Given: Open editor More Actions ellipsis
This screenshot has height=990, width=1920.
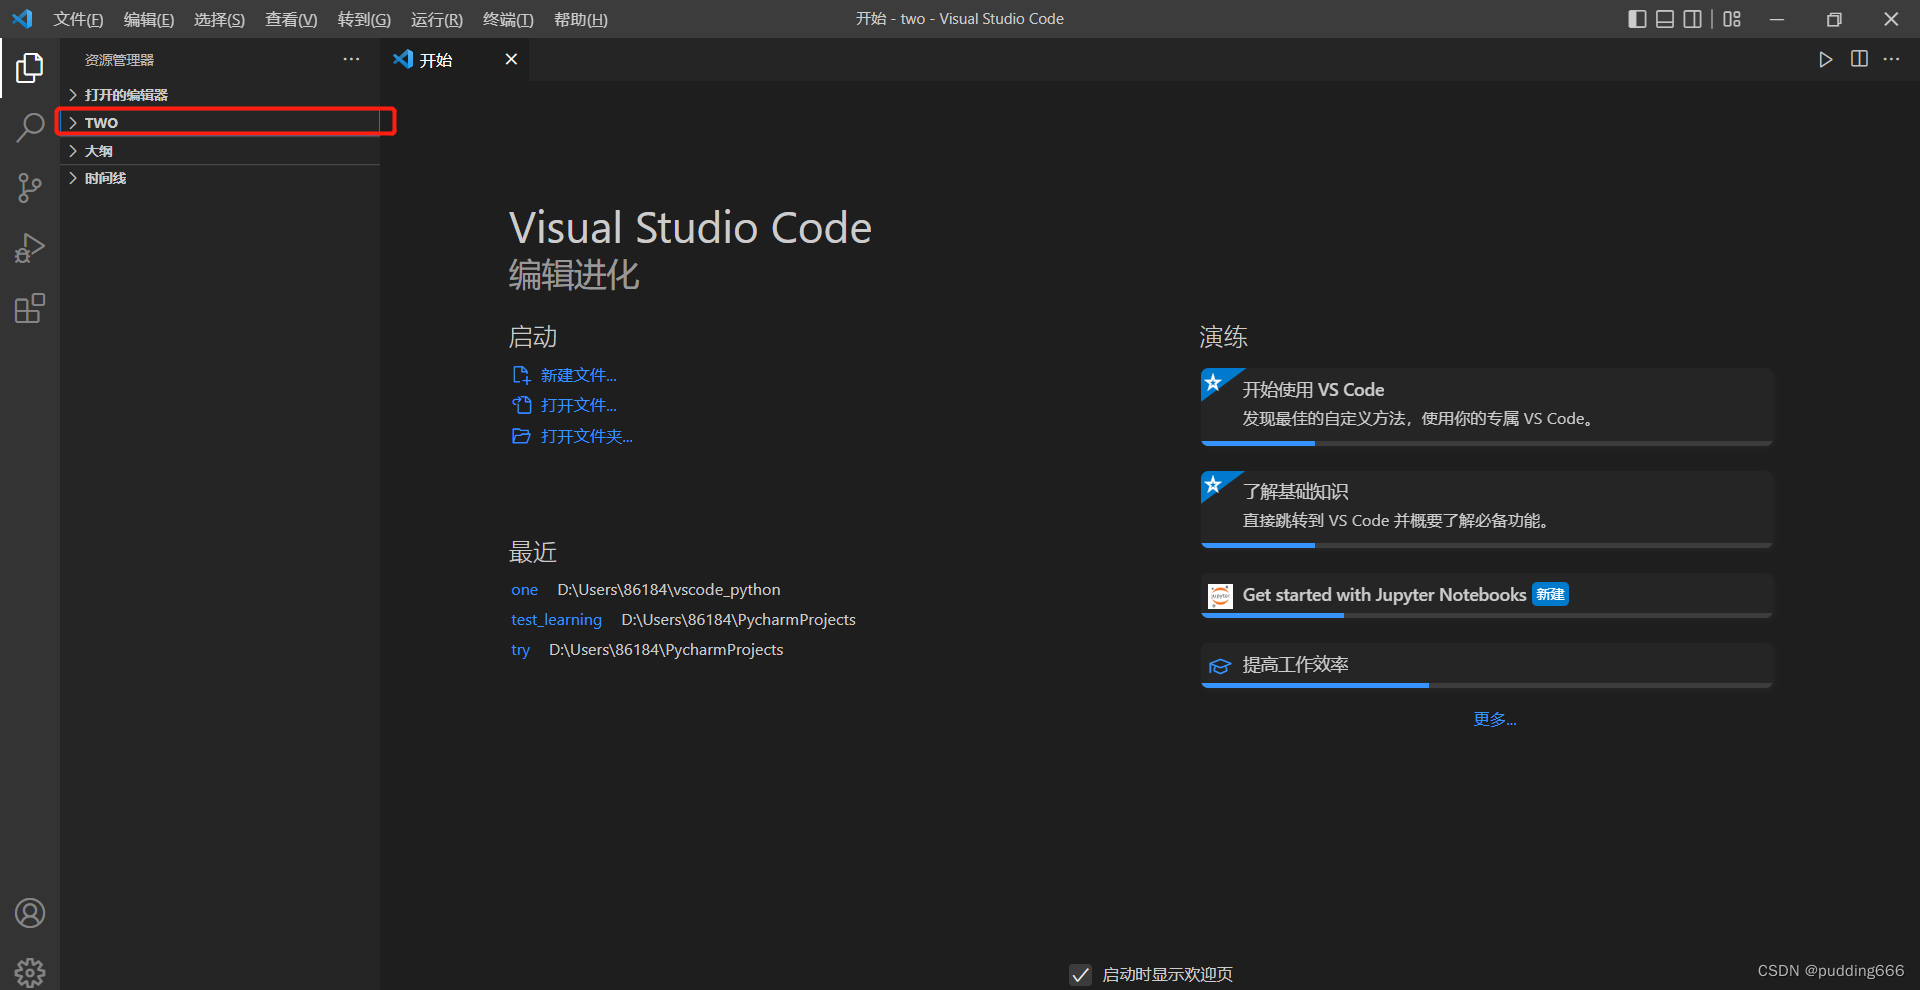Looking at the screenshot, I should pos(1891,59).
